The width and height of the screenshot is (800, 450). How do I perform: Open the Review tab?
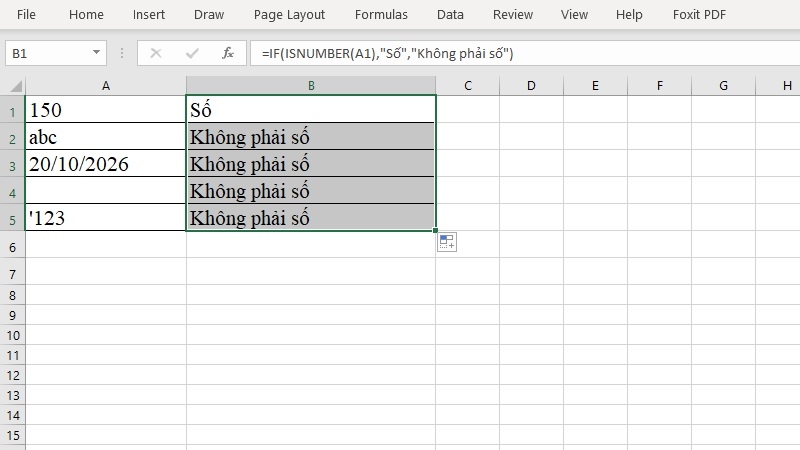[513, 15]
